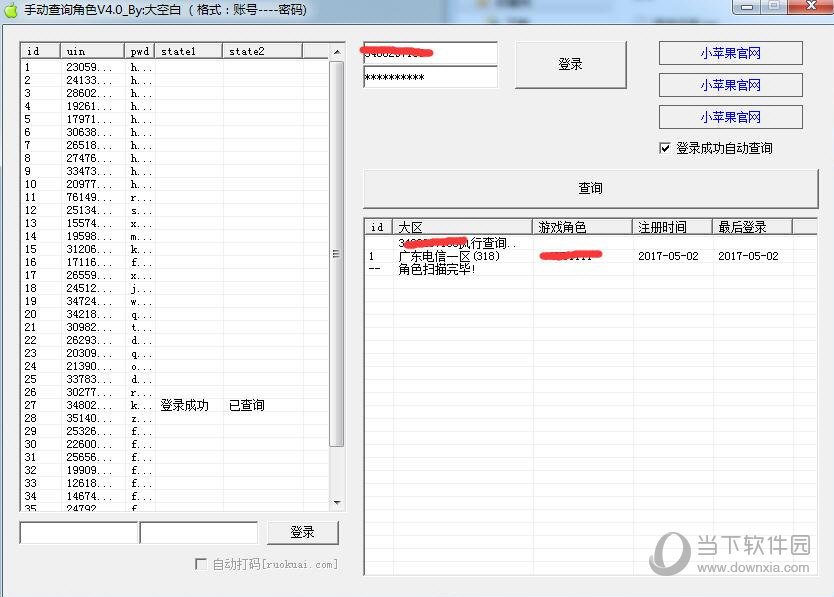This screenshot has height=597, width=834.
Task: Click the large 登录 button beside the password field
Action: click(571, 64)
